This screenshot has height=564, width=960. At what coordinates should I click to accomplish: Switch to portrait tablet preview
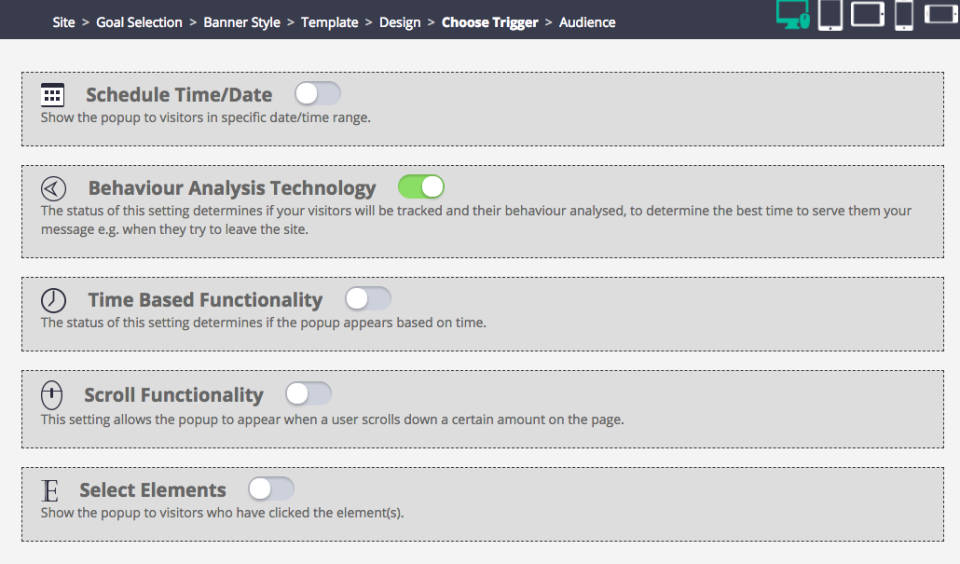pyautogui.click(x=830, y=15)
